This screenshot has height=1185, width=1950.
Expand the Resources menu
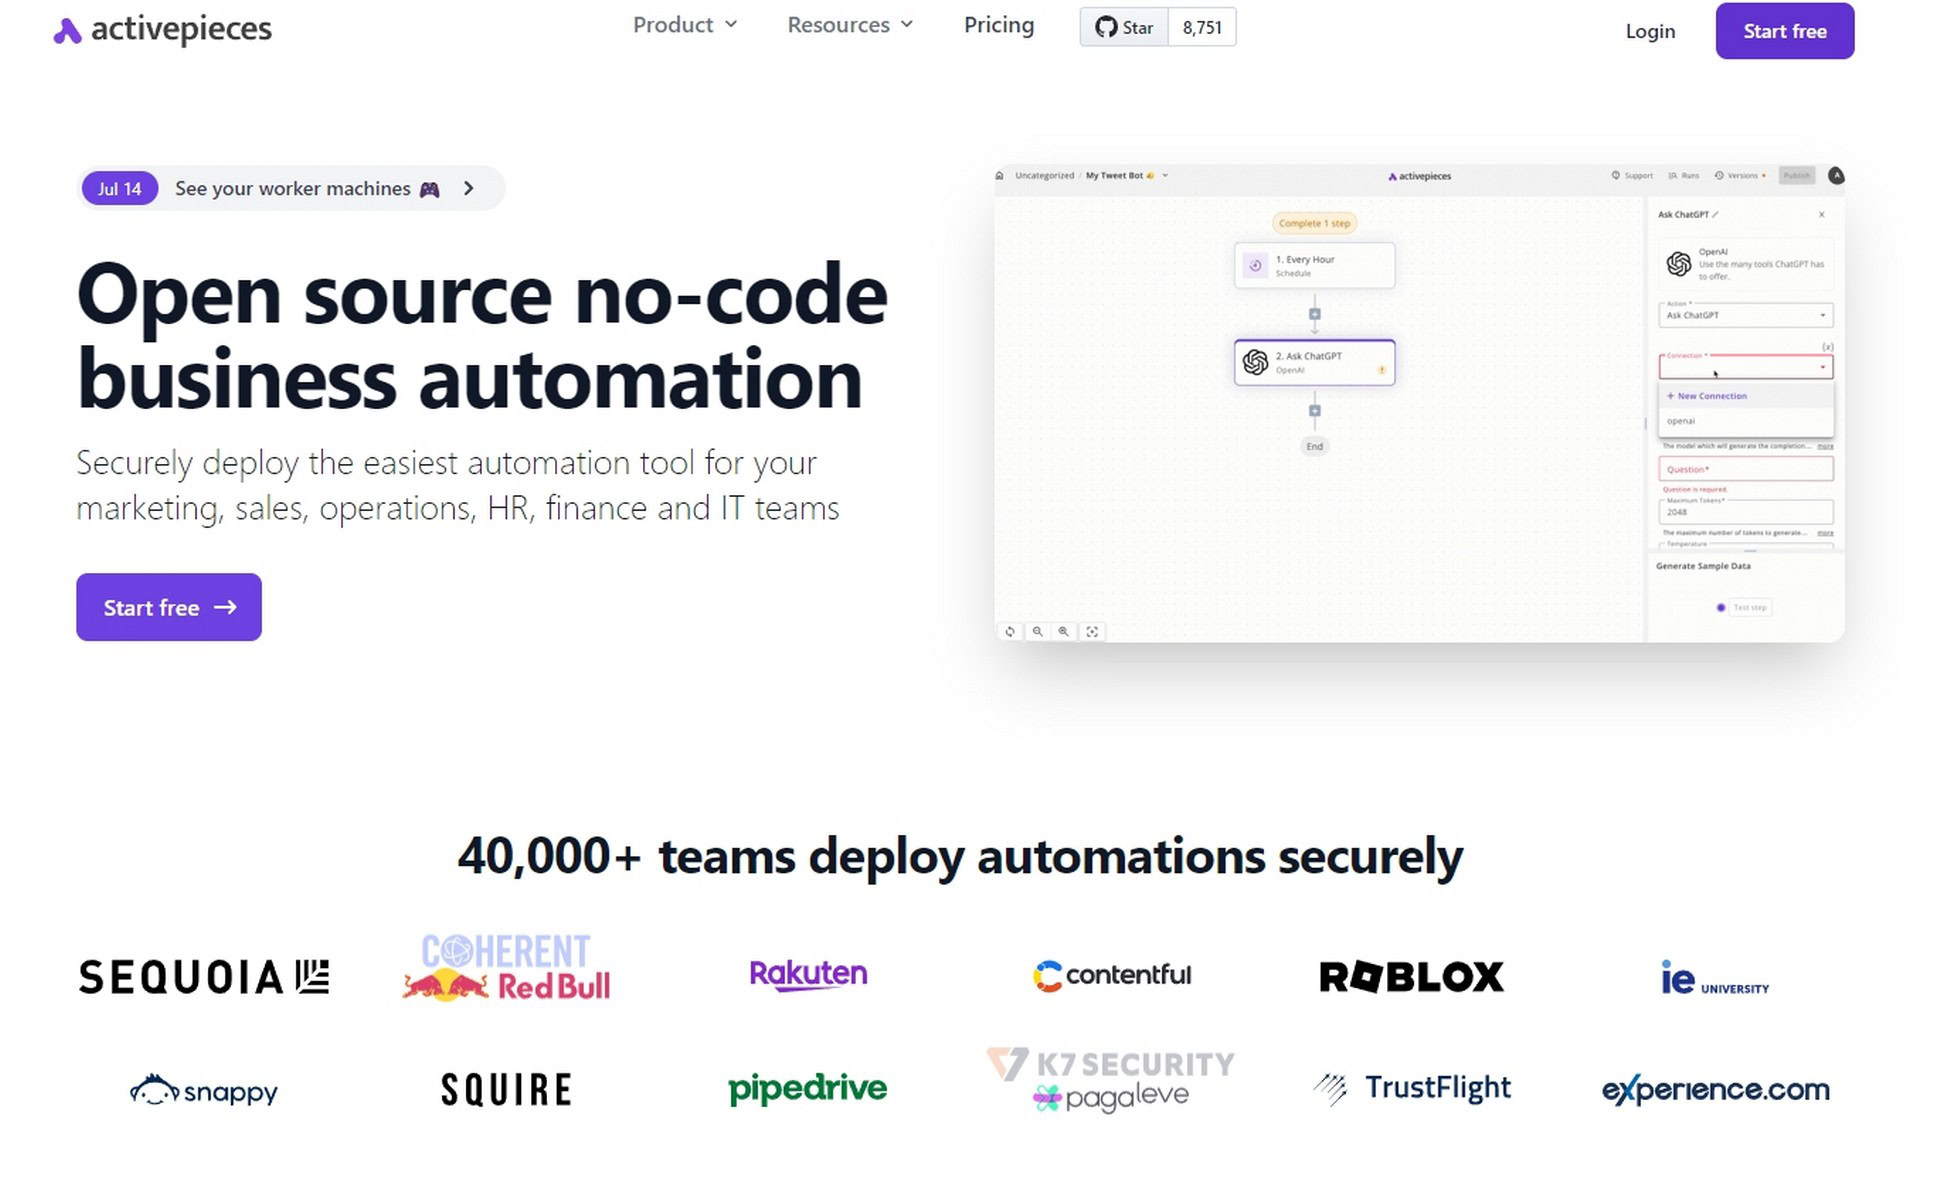pyautogui.click(x=850, y=25)
